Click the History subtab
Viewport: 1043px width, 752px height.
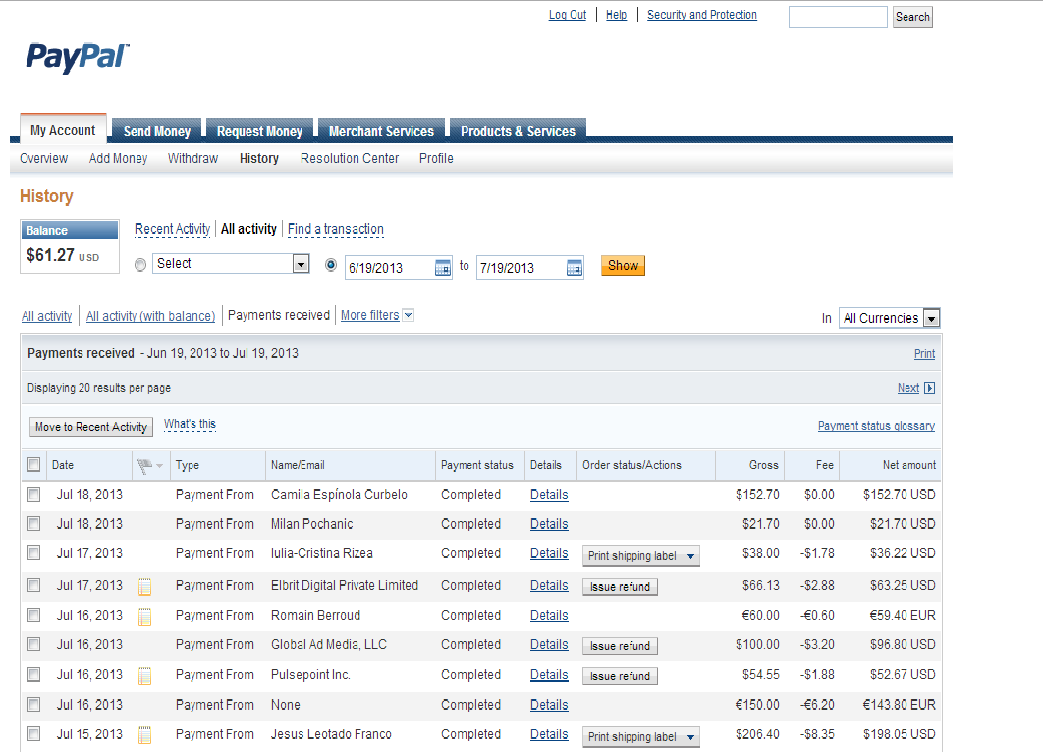coord(259,158)
